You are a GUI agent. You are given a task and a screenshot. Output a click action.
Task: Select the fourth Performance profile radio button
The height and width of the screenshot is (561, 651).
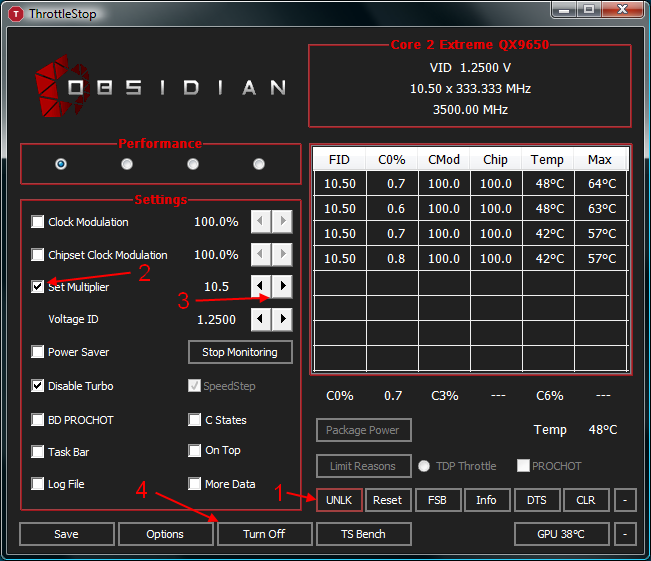259,164
